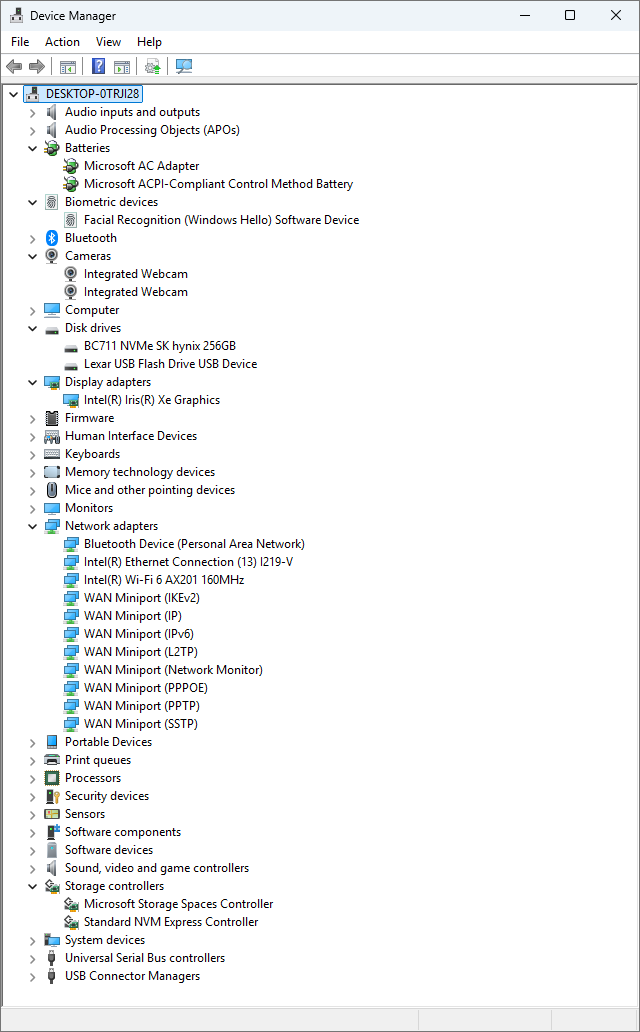Viewport: 640px width, 1032px height.
Task: Select WAN Miniport (IKEv2)
Action: point(142,598)
